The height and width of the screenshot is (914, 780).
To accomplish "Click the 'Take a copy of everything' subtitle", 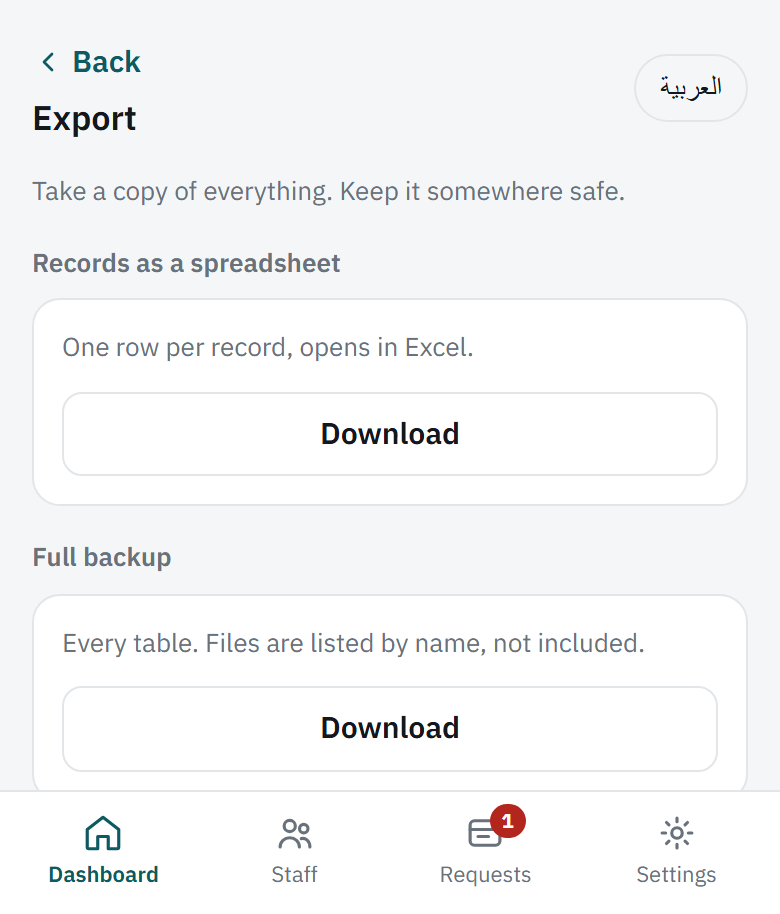I will (328, 192).
